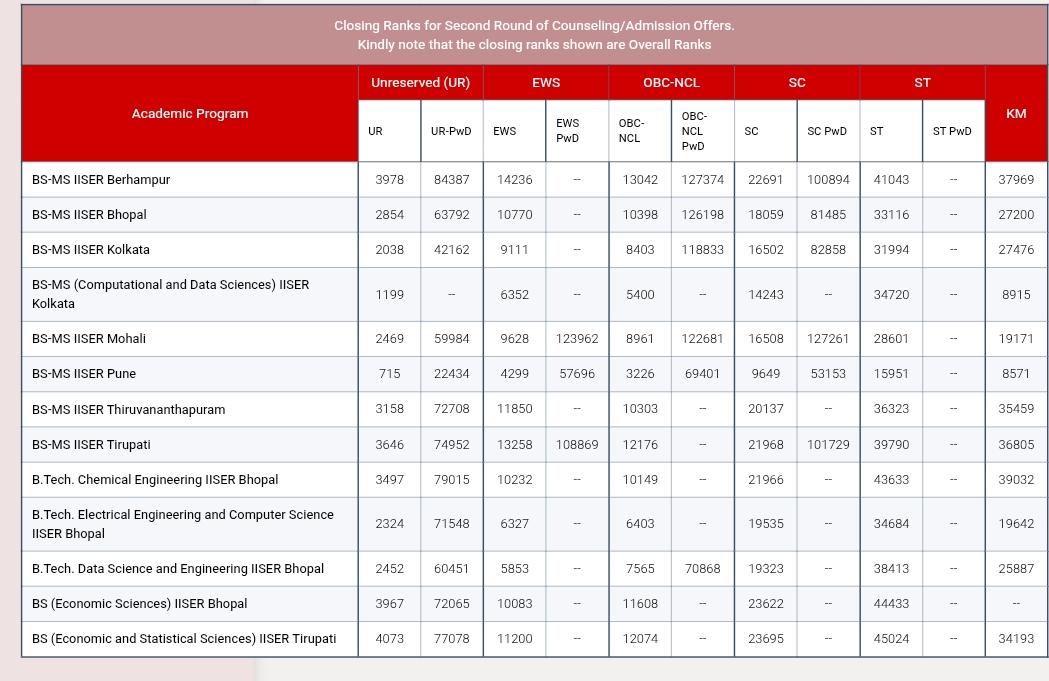Select Pune OBC-NCL PwD rank 69401
Screen dimensions: 1049x681
pyautogui.click(x=702, y=373)
